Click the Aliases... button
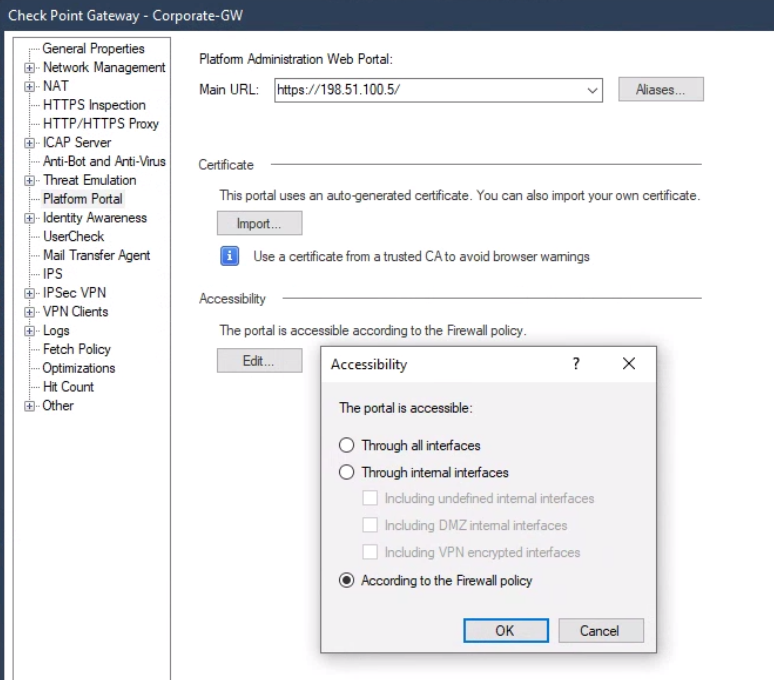This screenshot has width=774, height=680. click(x=661, y=89)
